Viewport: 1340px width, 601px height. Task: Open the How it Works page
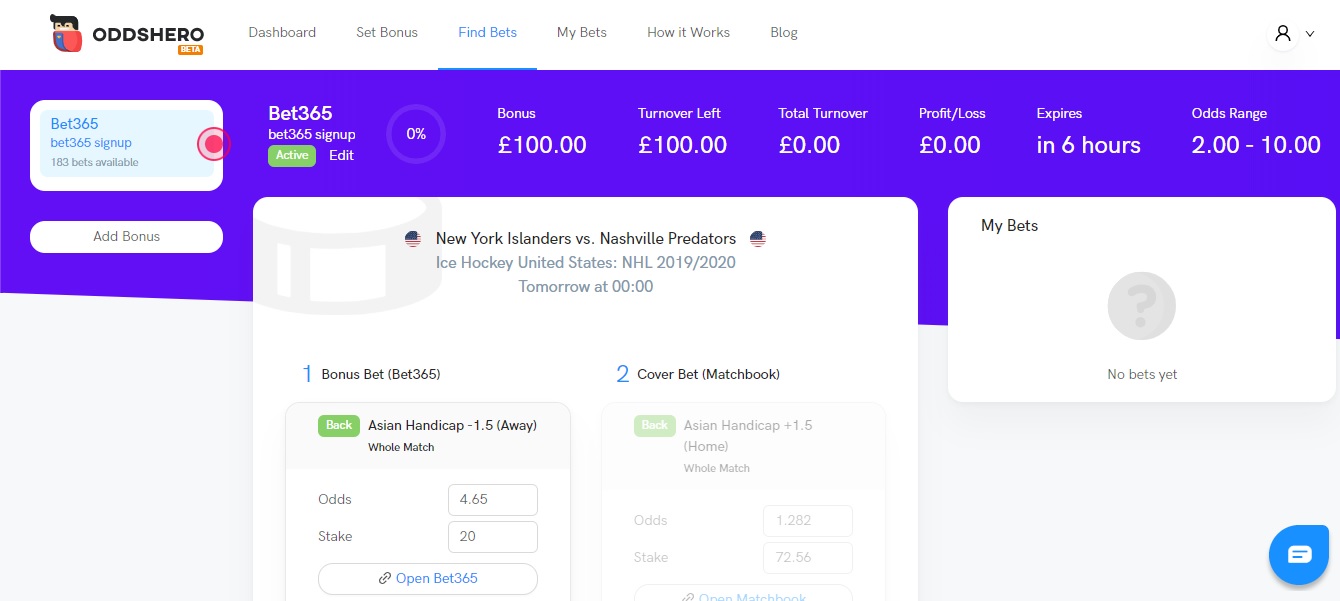click(688, 32)
